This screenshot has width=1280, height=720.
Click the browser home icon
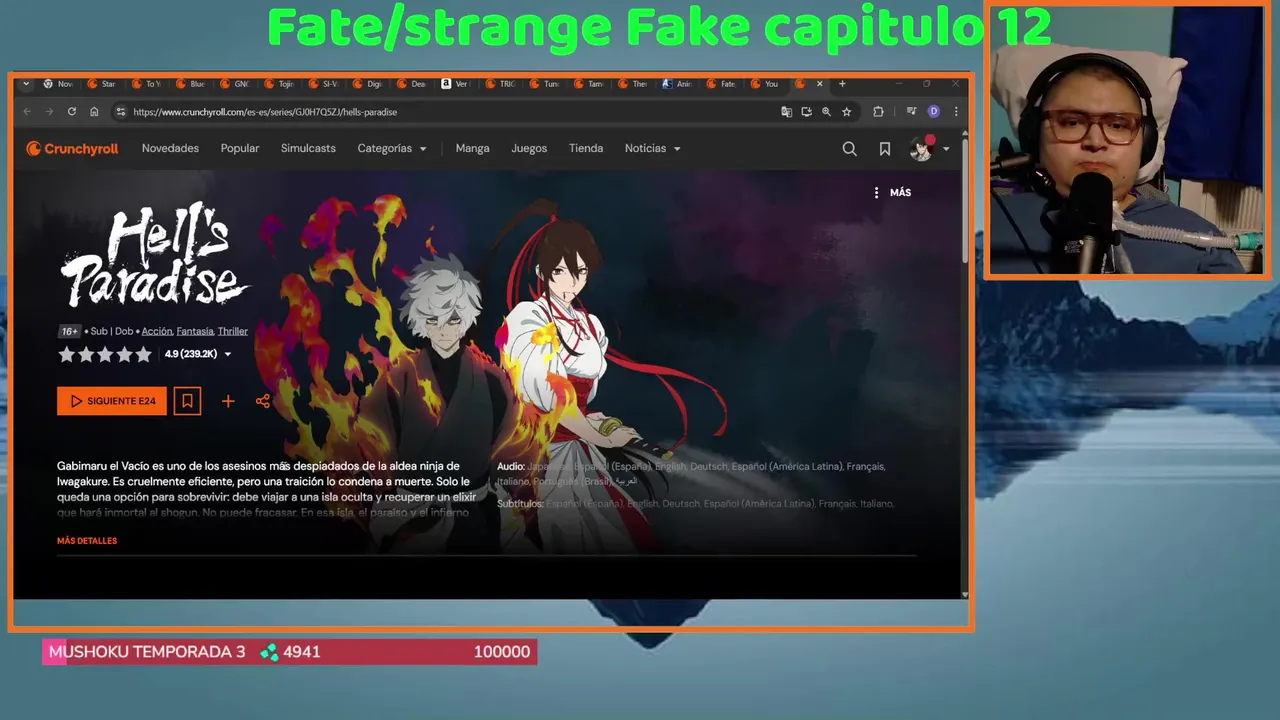[x=94, y=112]
